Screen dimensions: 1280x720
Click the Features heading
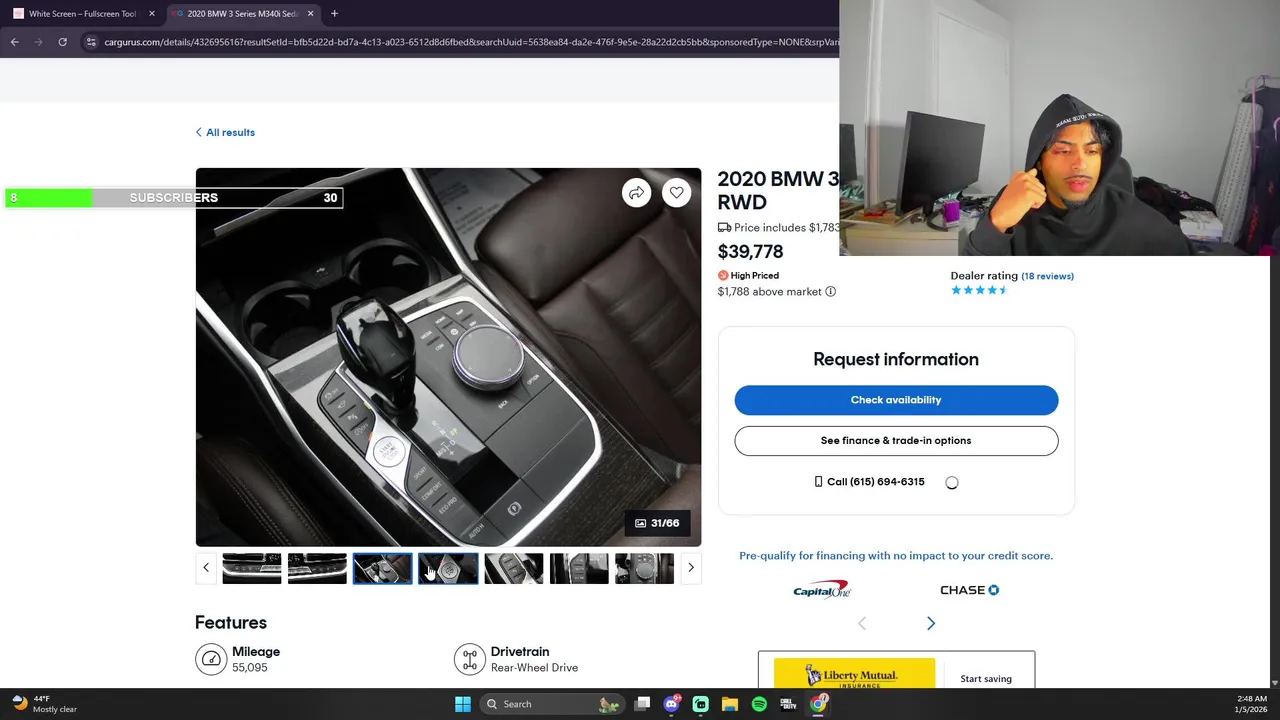tap(231, 623)
